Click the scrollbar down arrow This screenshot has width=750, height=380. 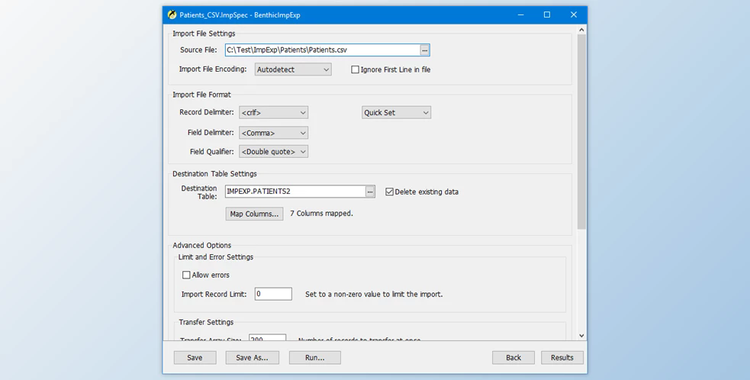(582, 335)
